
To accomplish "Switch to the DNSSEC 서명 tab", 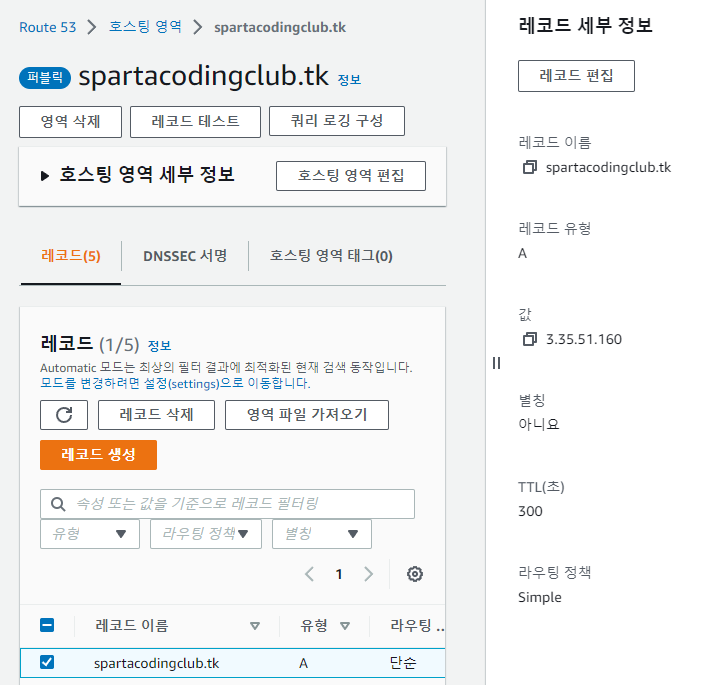I will click(x=185, y=255).
